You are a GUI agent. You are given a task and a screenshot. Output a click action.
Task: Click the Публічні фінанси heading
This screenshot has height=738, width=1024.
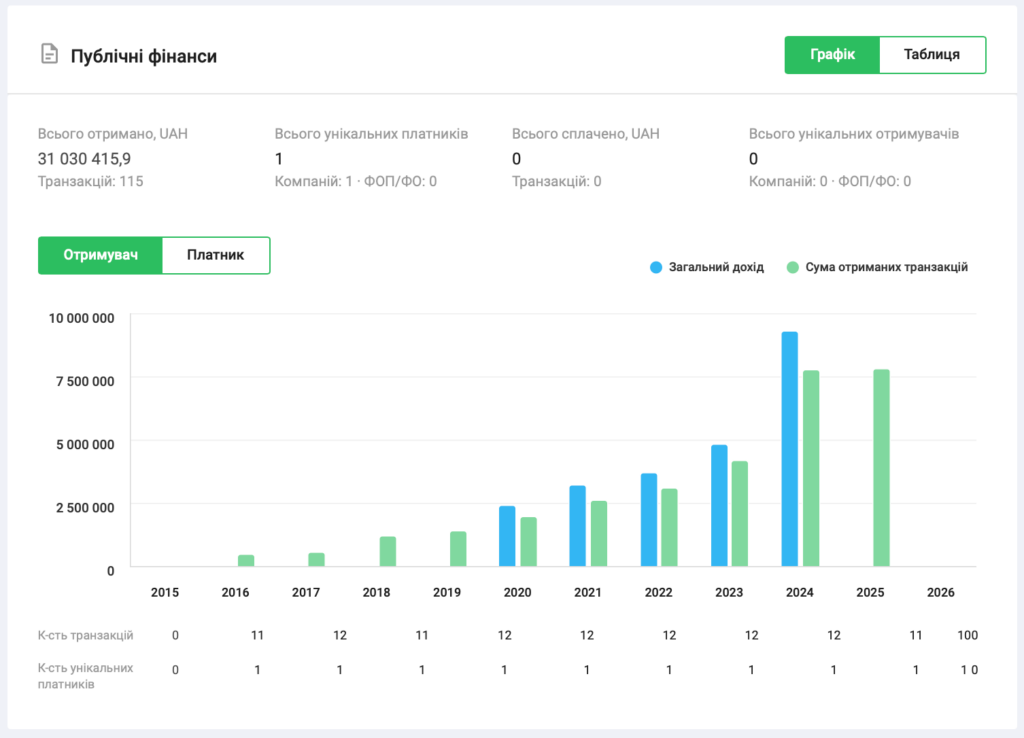[x=143, y=56]
